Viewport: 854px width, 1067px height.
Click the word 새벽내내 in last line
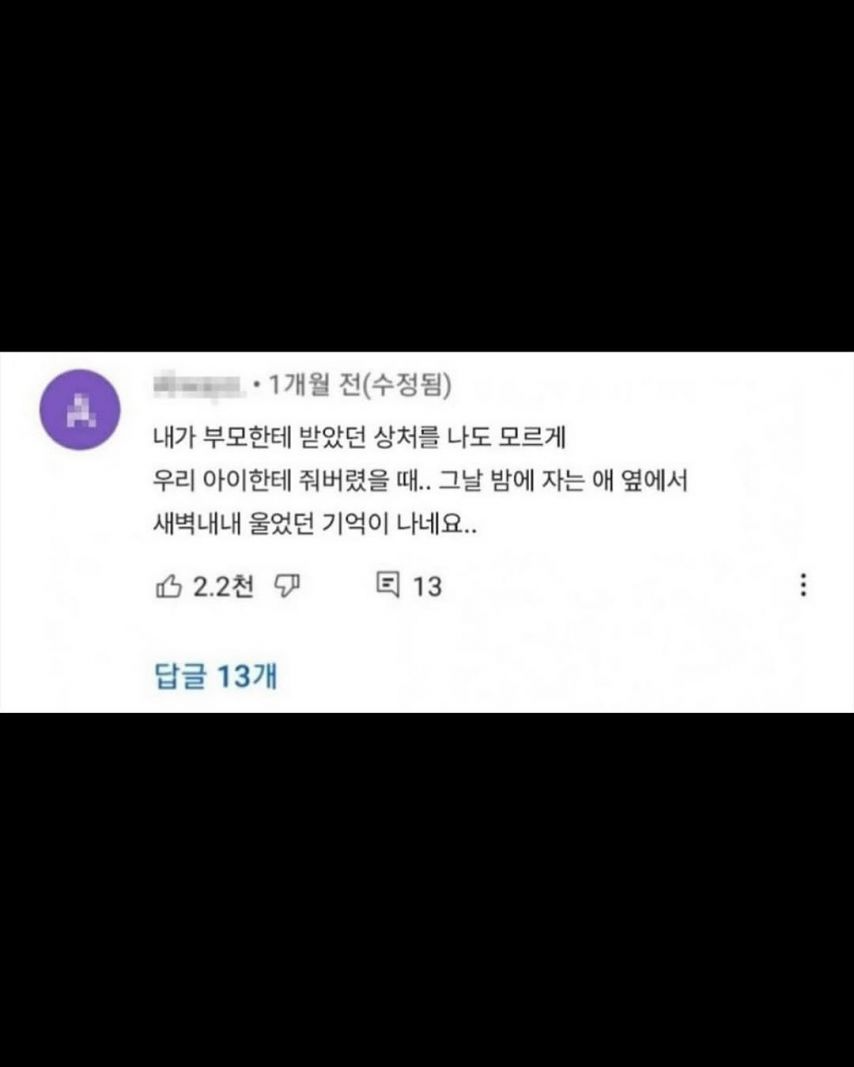pos(197,523)
